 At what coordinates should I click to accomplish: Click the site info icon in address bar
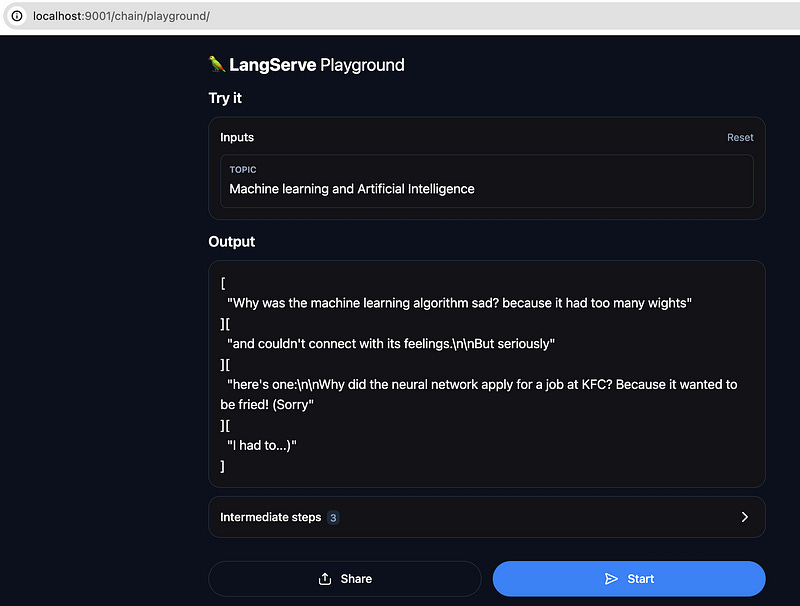coord(17,16)
